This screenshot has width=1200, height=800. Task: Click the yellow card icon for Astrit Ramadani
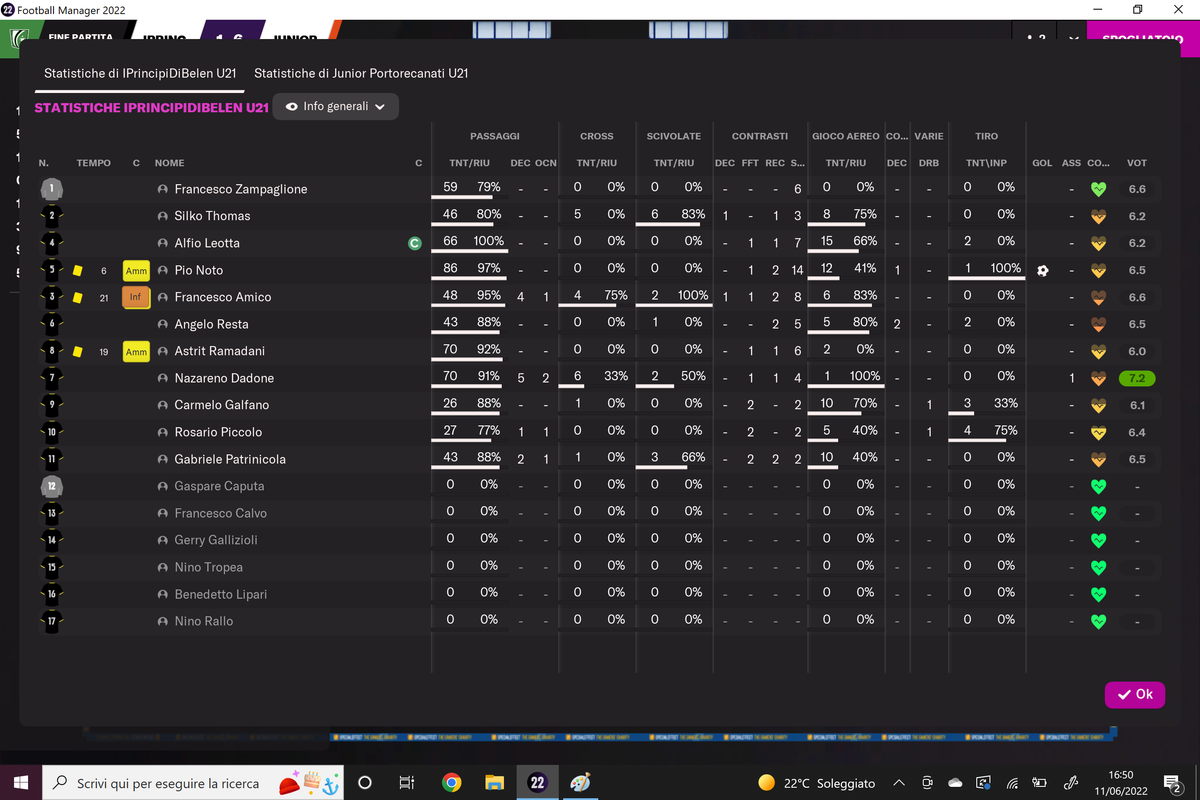pos(77,351)
